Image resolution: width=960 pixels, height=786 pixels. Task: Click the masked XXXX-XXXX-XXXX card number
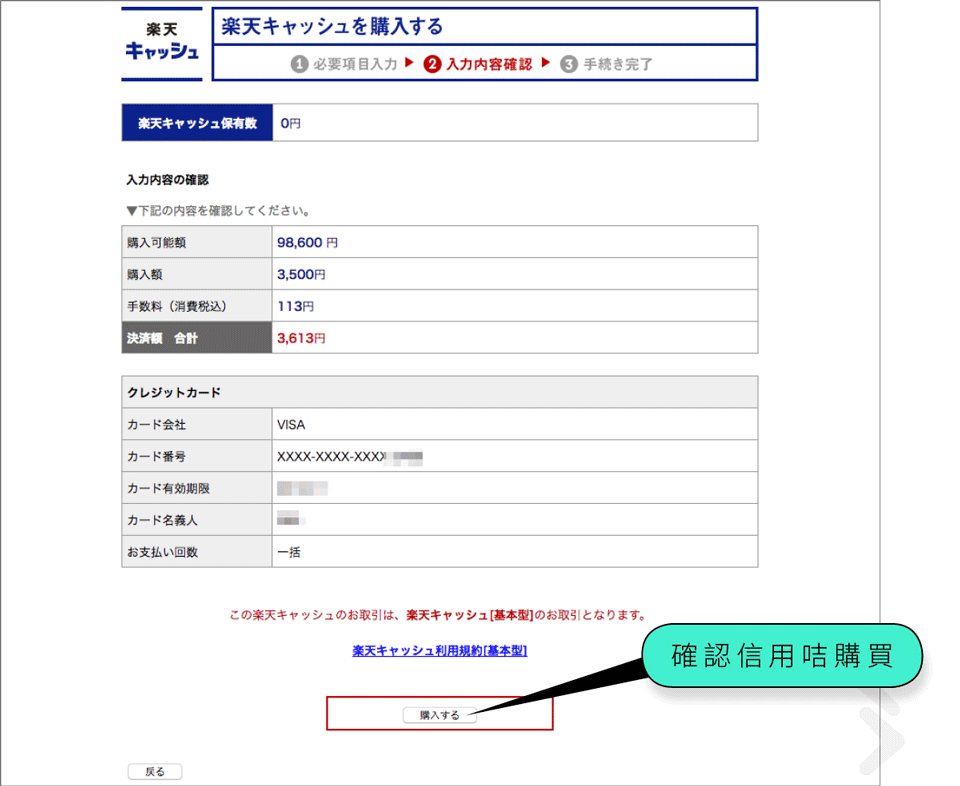pyautogui.click(x=350, y=457)
